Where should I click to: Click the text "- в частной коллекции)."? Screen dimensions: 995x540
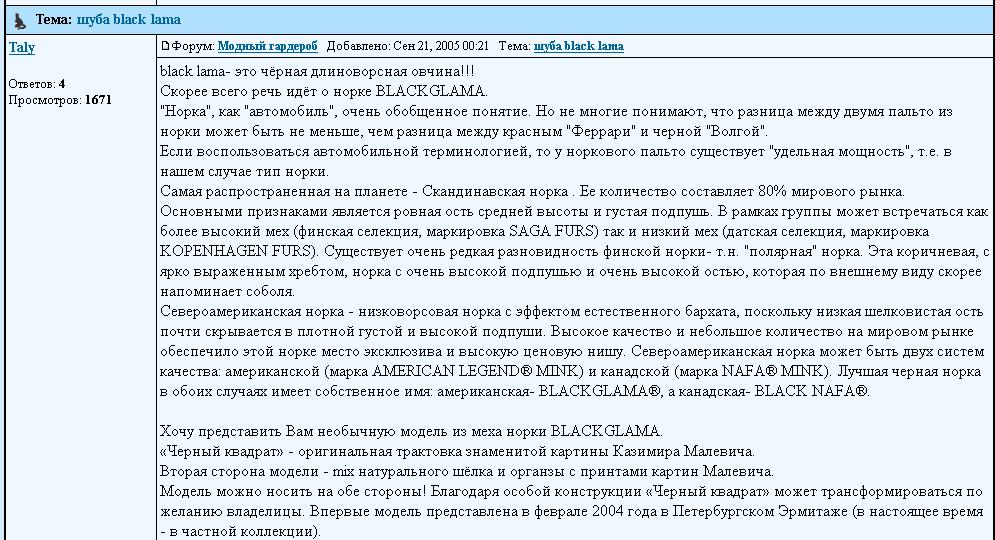point(240,532)
